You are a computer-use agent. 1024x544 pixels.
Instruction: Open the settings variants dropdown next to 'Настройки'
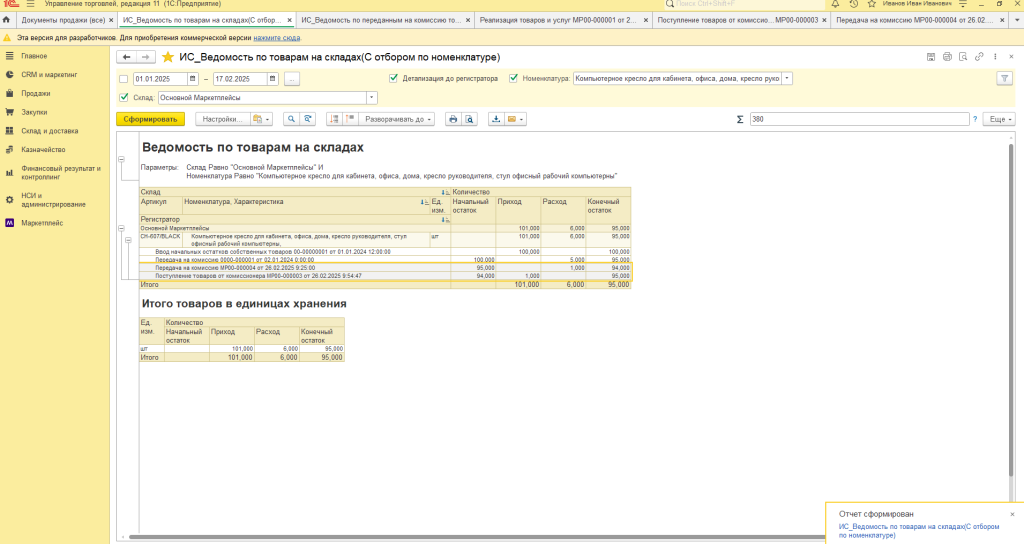[261, 120]
